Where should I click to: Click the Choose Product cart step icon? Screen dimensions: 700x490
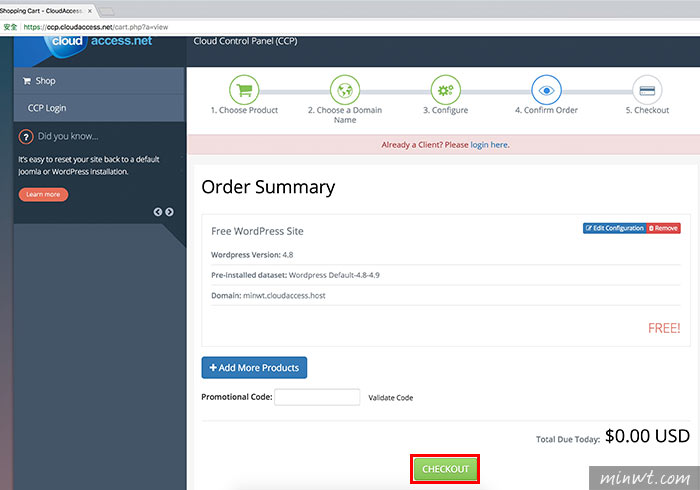(244, 90)
